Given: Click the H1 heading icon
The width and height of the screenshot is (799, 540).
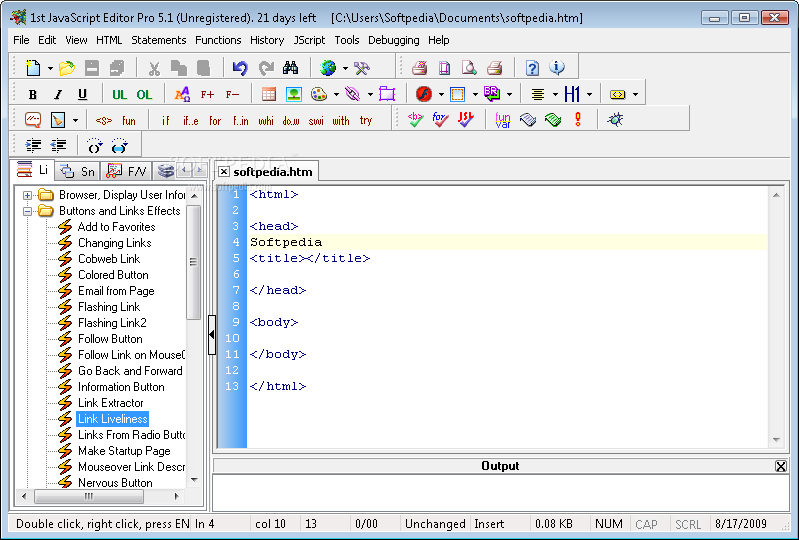Looking at the screenshot, I should tap(572, 94).
